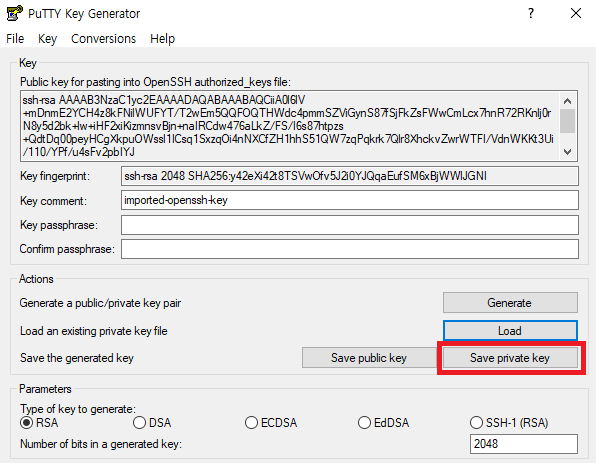Screen dimensions: 596x463
Task: Open the Help menu
Action: pyautogui.click(x=162, y=38)
